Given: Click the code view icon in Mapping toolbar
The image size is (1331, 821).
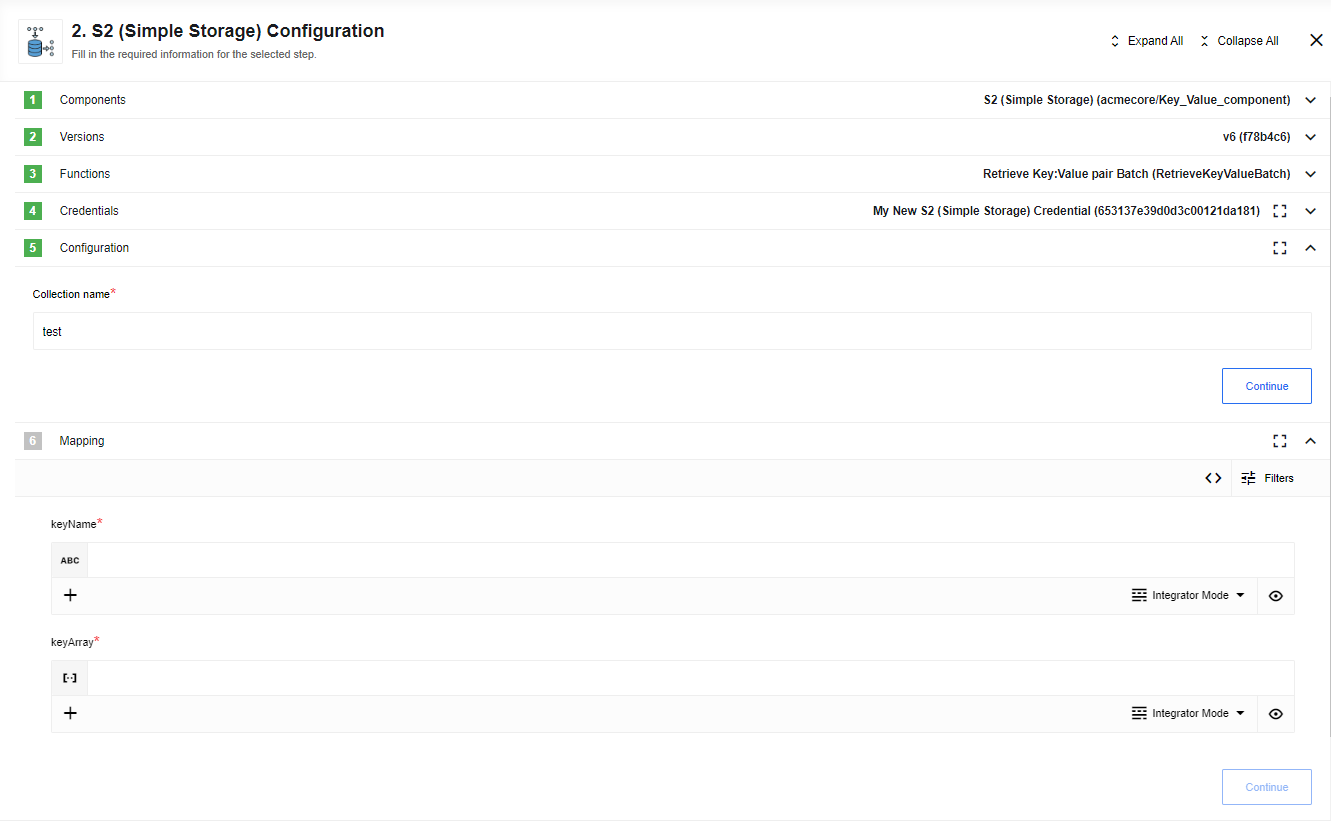Looking at the screenshot, I should point(1213,478).
